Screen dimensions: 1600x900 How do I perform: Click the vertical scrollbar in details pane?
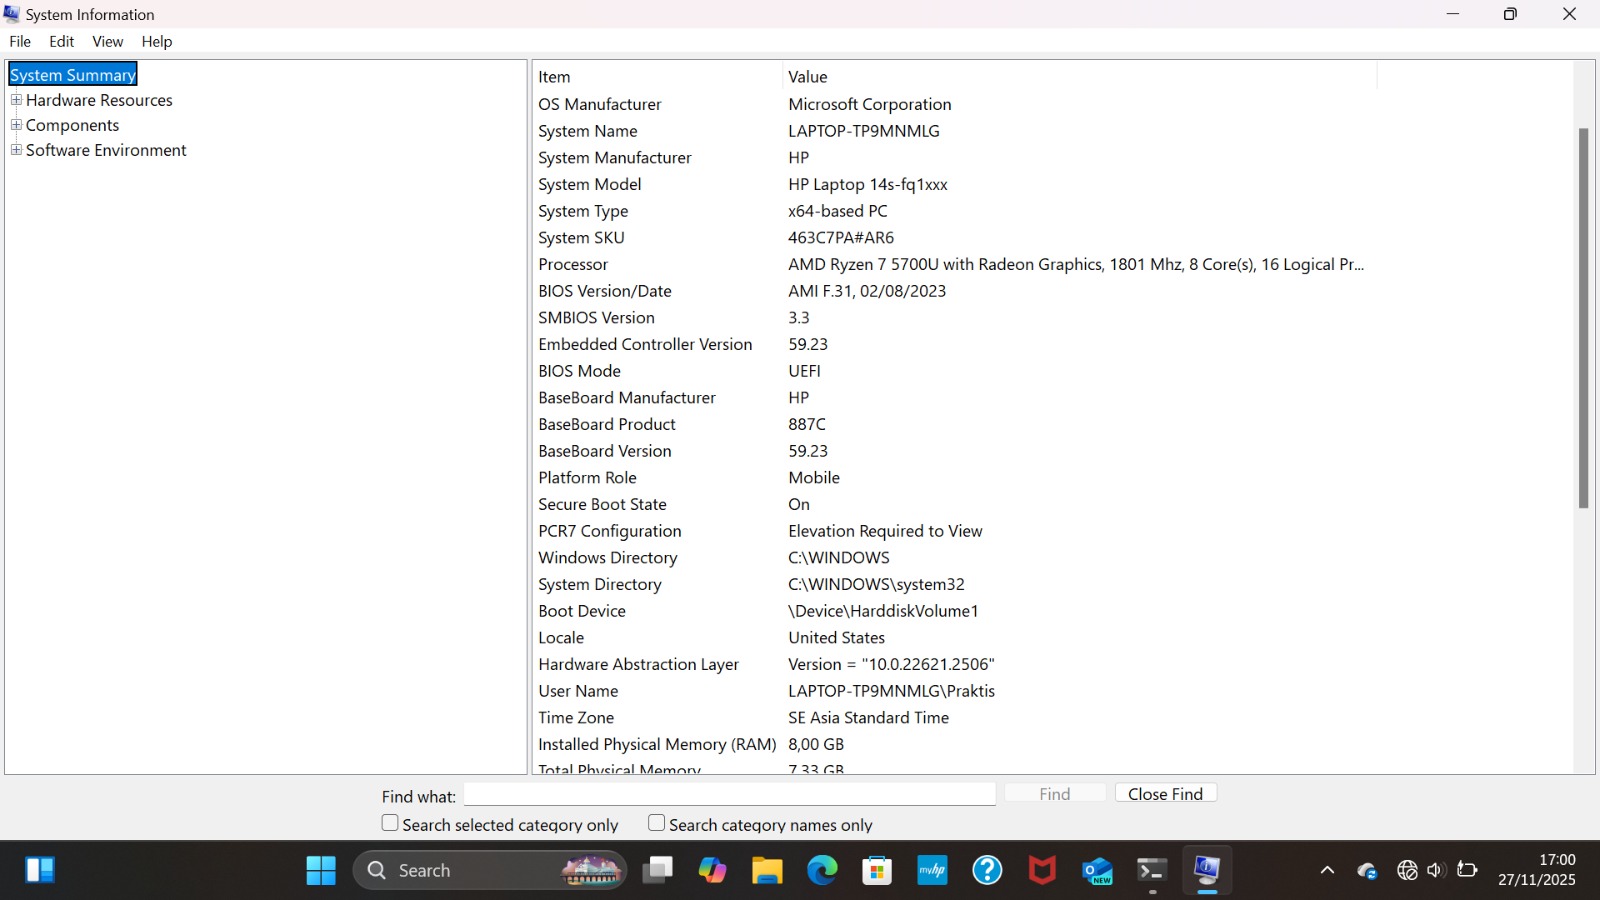[1583, 318]
